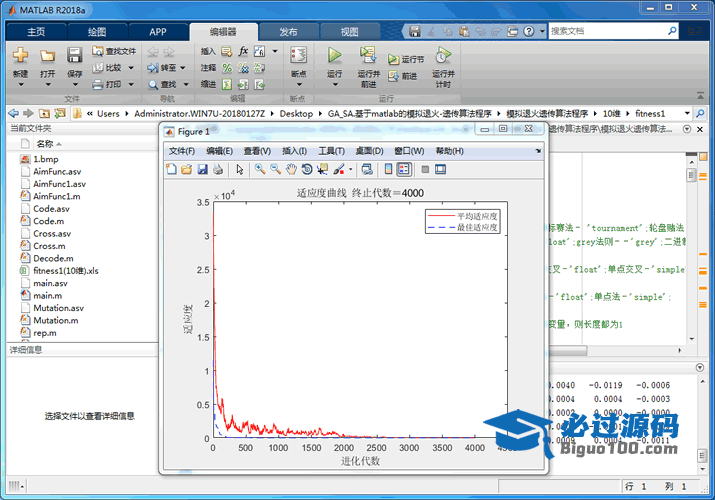Click the Zoom In tool in Figure toolbar

(x=259, y=170)
